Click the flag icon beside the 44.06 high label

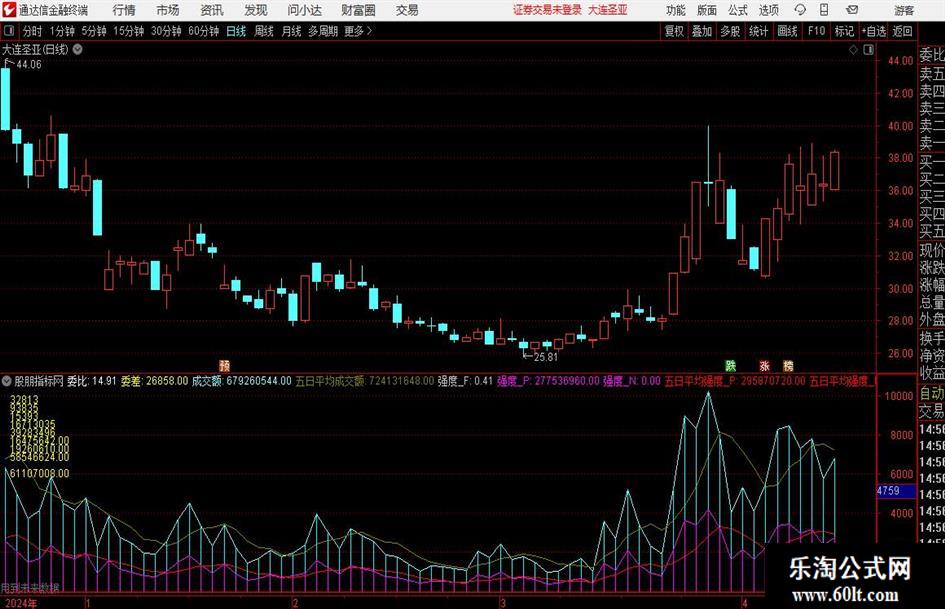[x=7, y=62]
